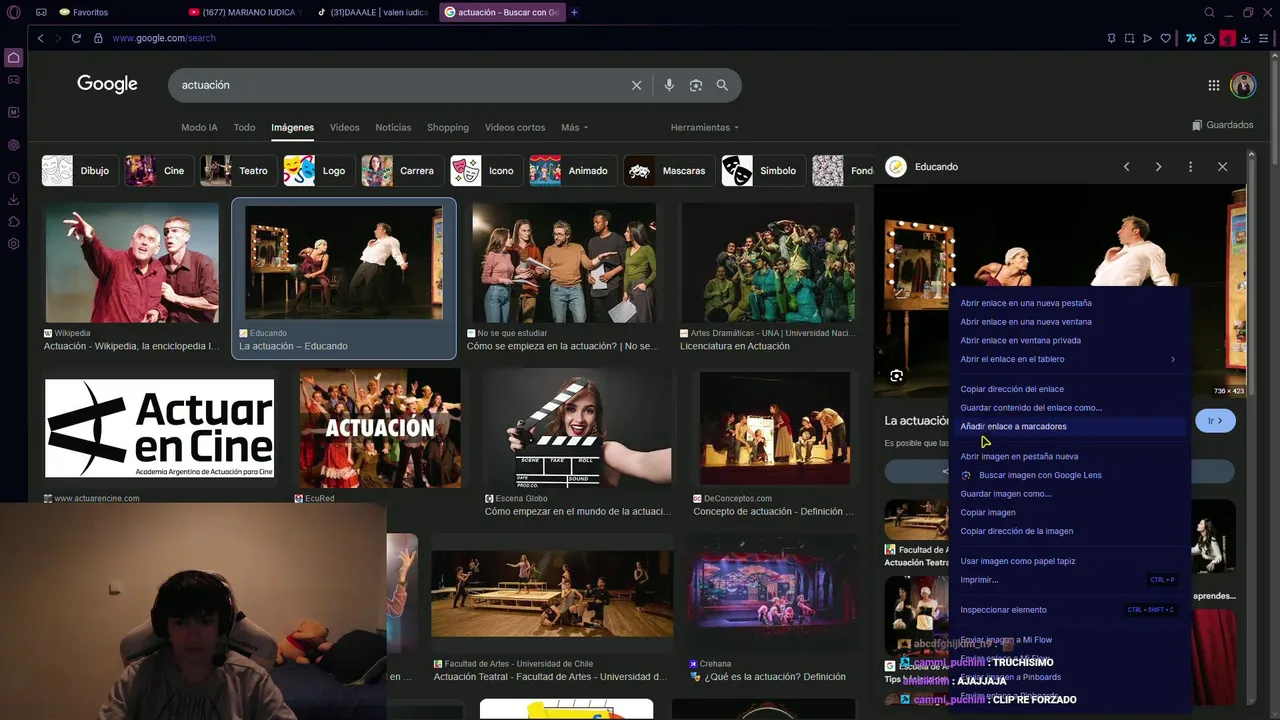Switch to the Videos cortos tab
Viewport: 1280px width, 720px height.
tap(515, 128)
